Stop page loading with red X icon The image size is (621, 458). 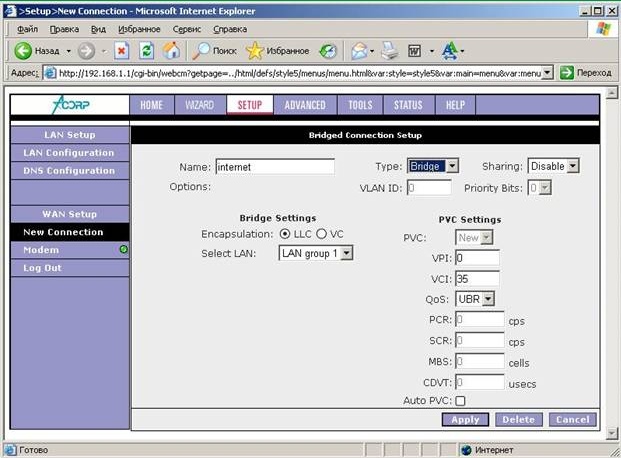click(x=121, y=51)
